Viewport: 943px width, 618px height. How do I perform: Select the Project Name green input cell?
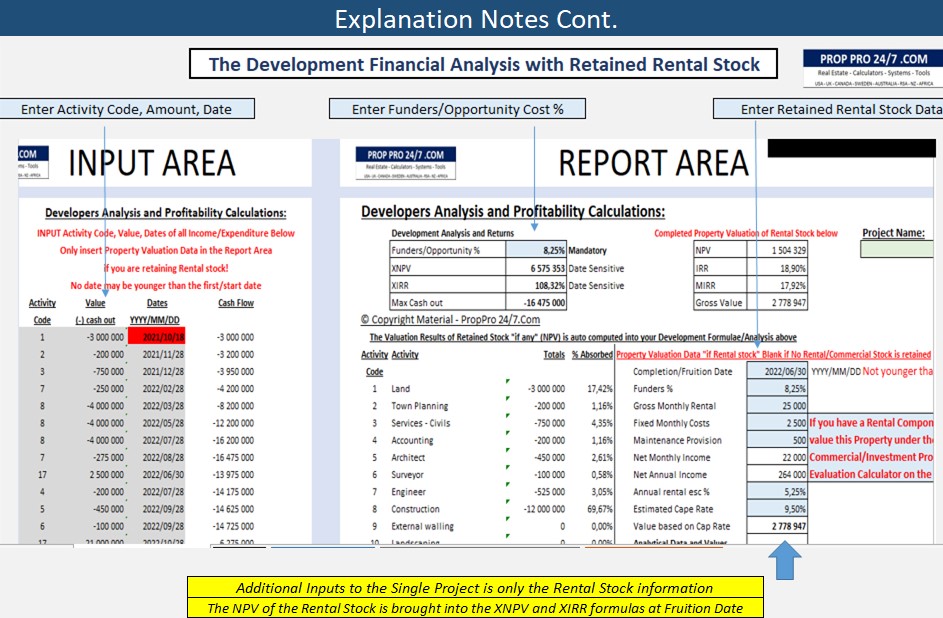click(x=897, y=249)
